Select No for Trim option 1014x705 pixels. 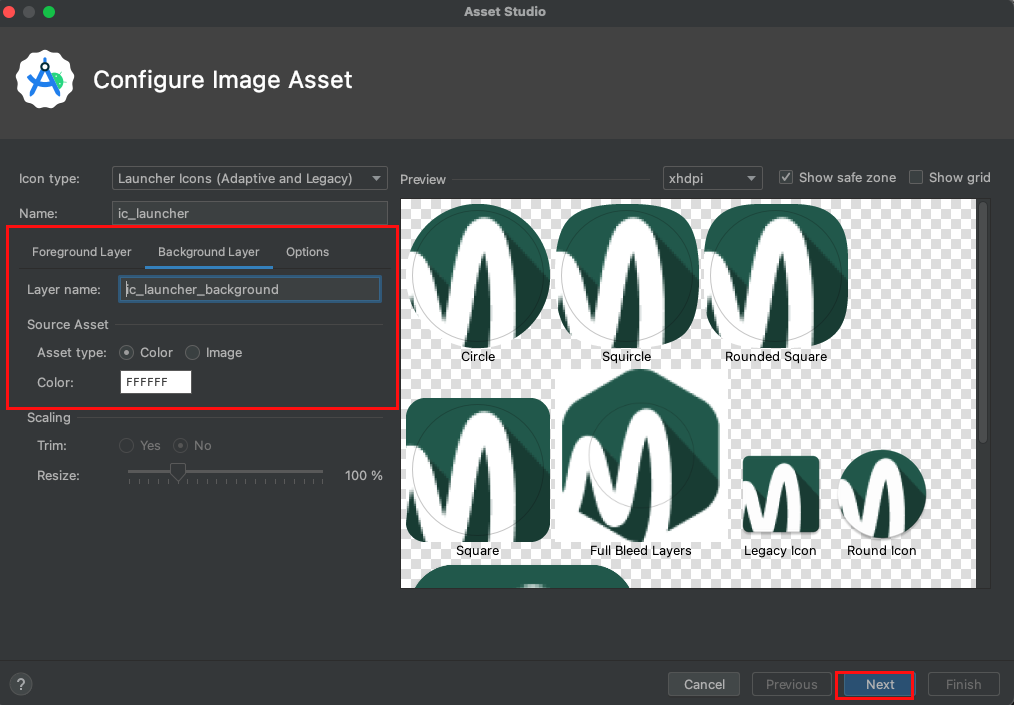coord(180,446)
